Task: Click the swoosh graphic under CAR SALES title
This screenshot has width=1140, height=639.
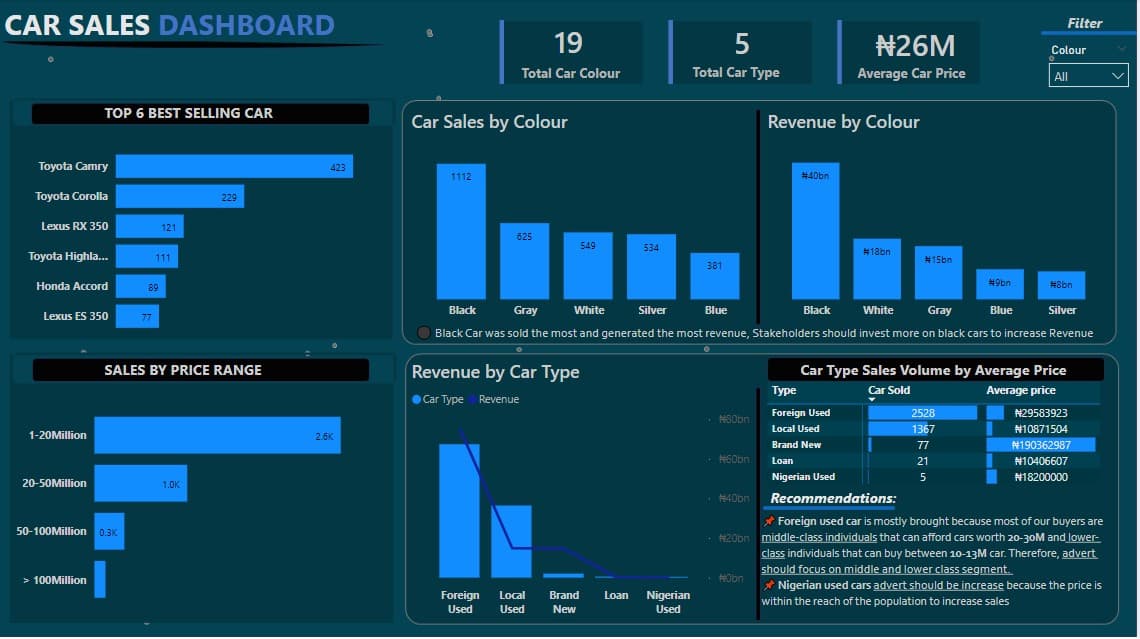Action: [x=200, y=42]
